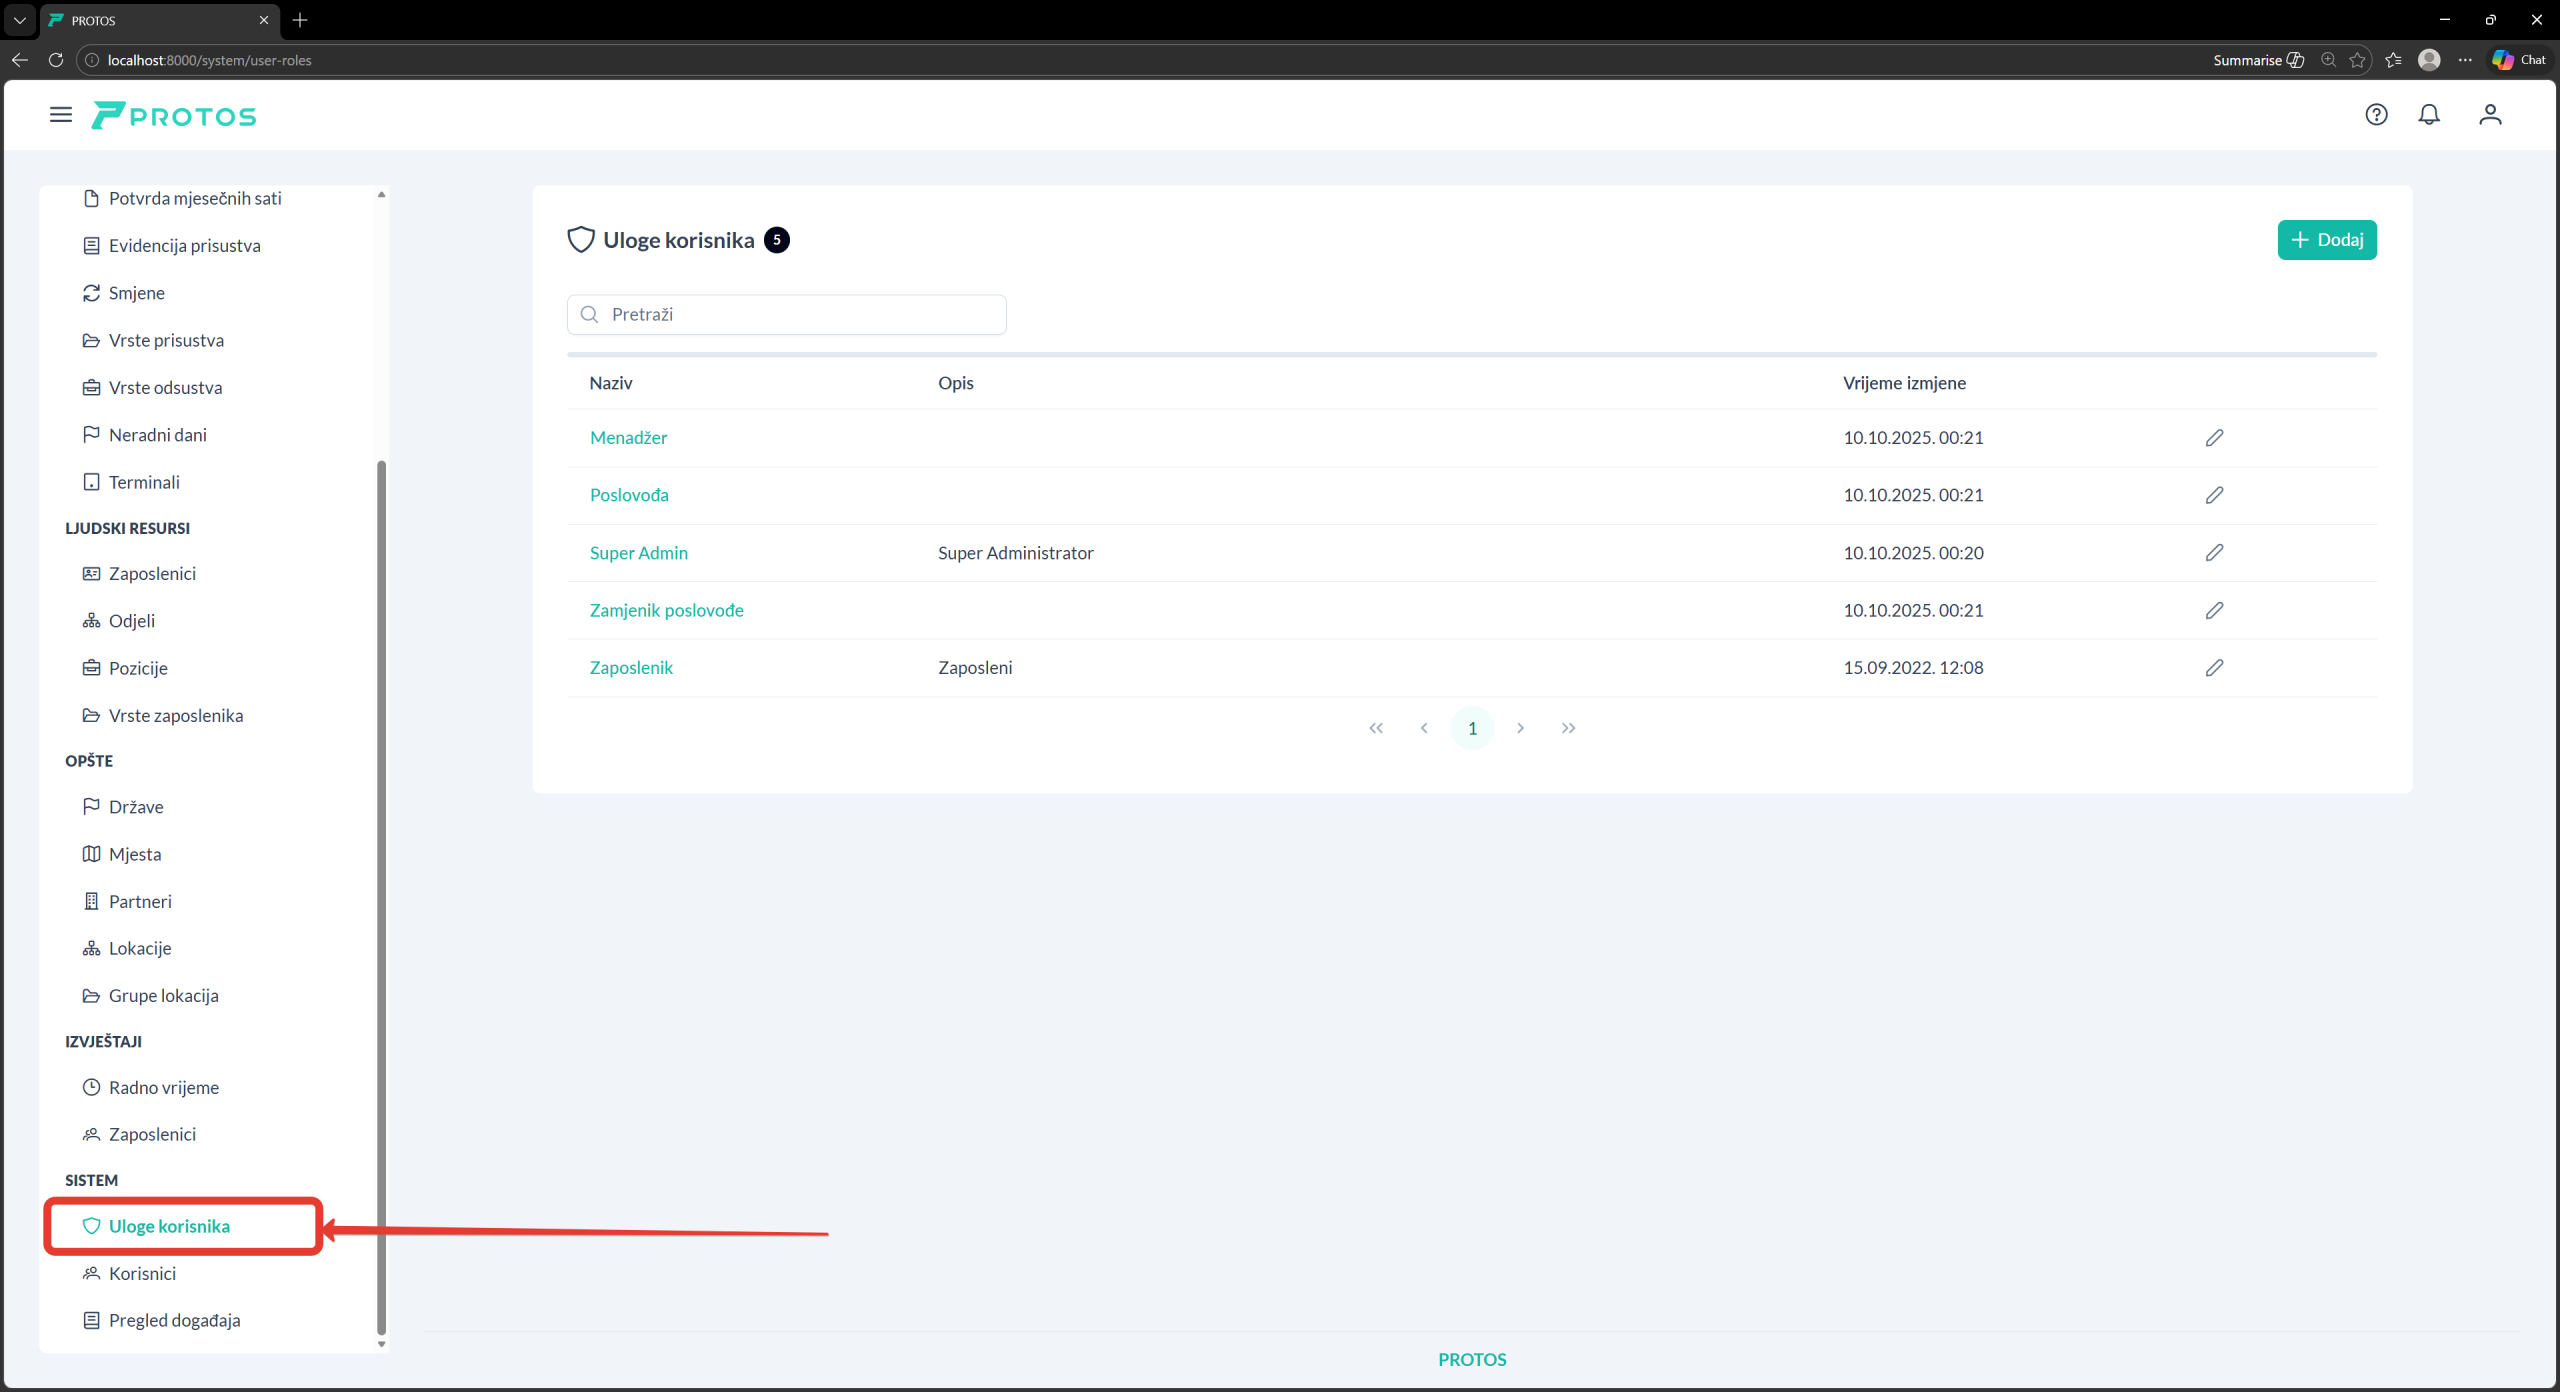Image resolution: width=2560 pixels, height=1392 pixels.
Task: Click the Dodaj button
Action: coord(2326,240)
